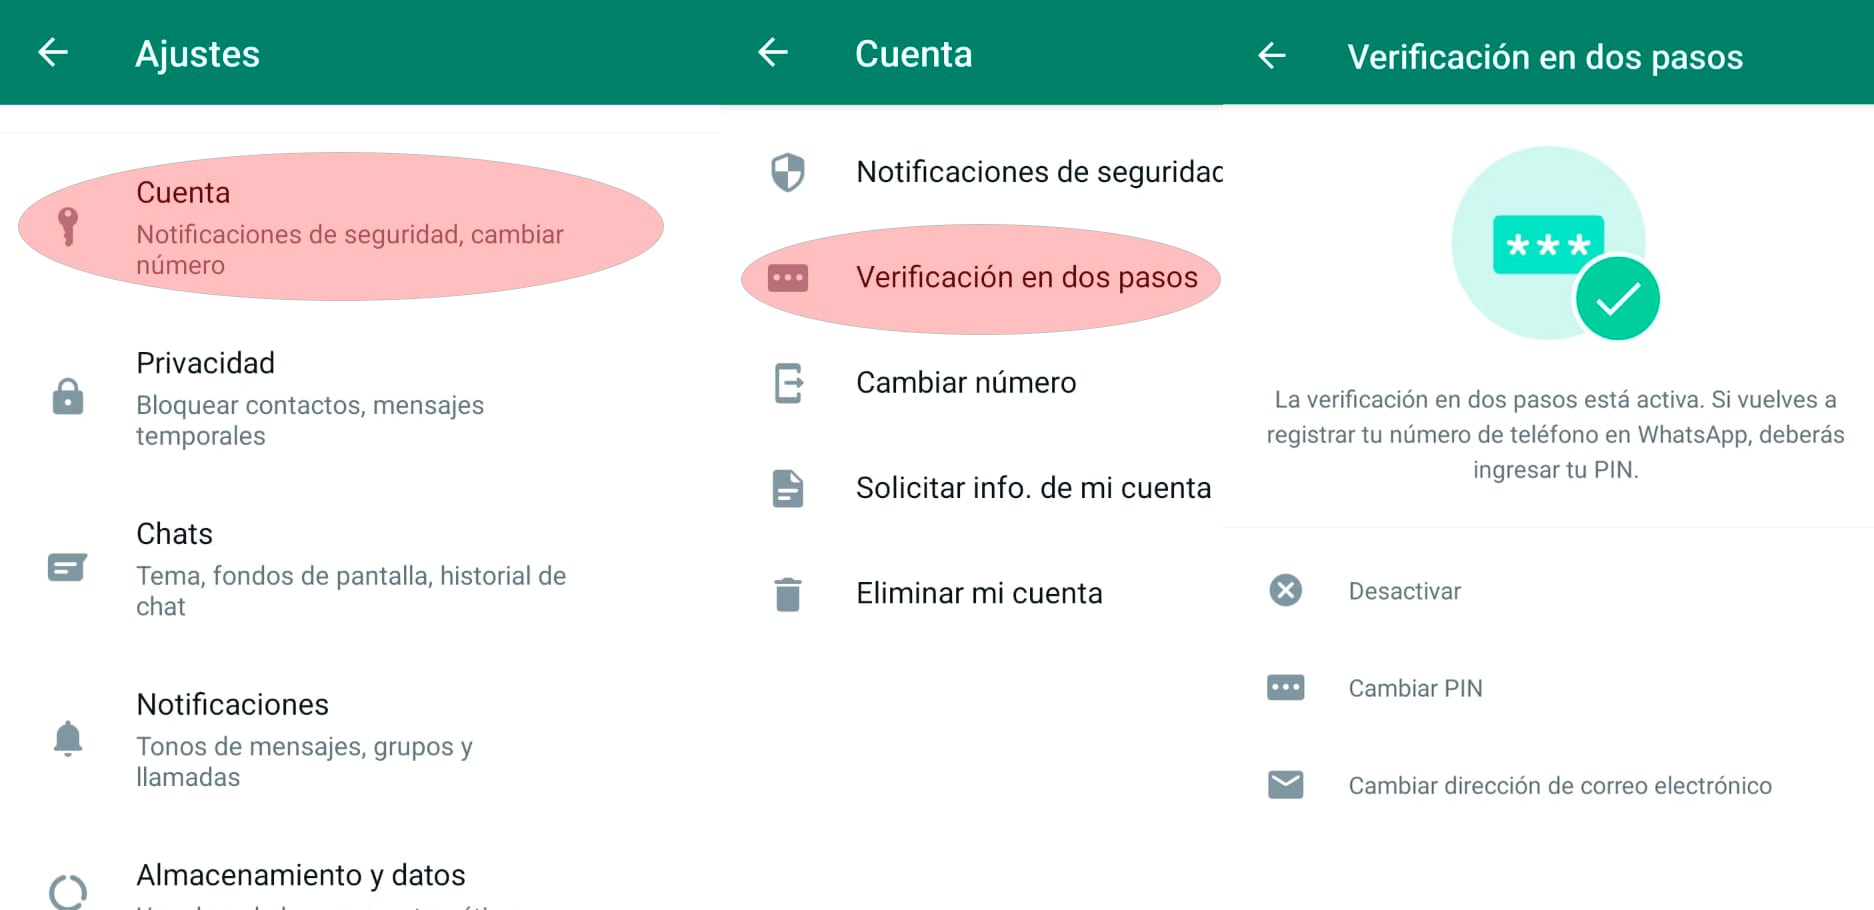Open Cuenta from the Ajustes list
Image resolution: width=1874 pixels, height=910 pixels.
click(184, 192)
